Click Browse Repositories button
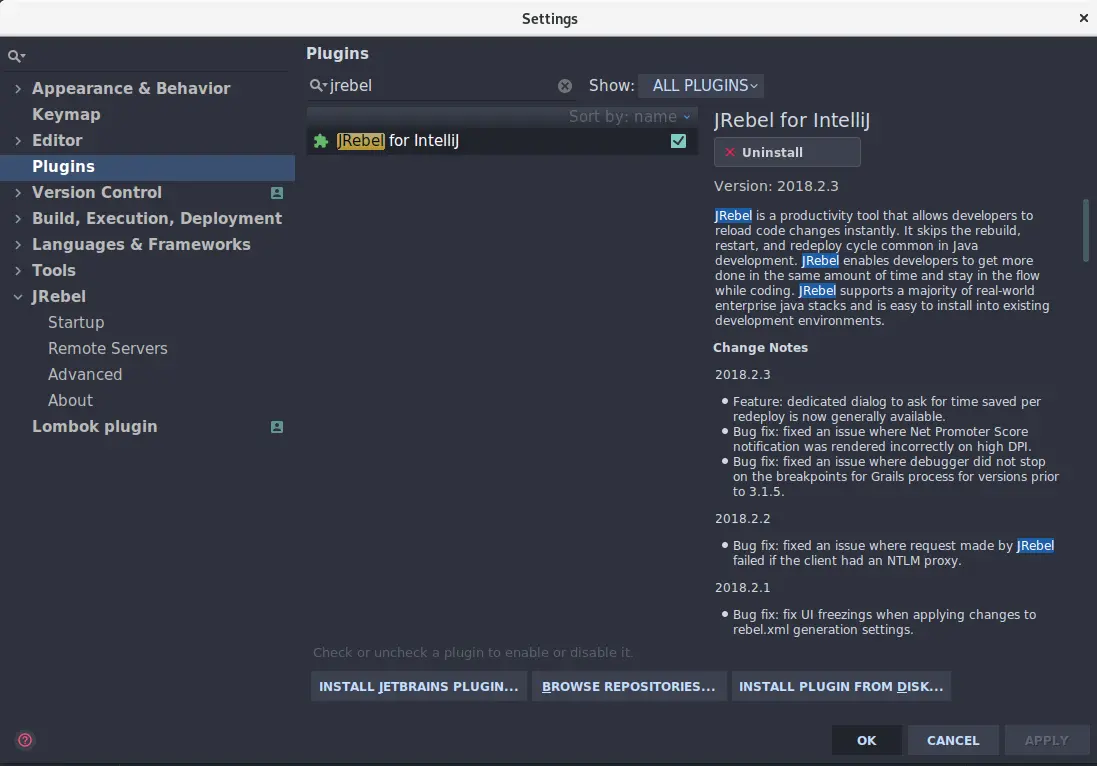This screenshot has height=766, width=1097. (628, 686)
